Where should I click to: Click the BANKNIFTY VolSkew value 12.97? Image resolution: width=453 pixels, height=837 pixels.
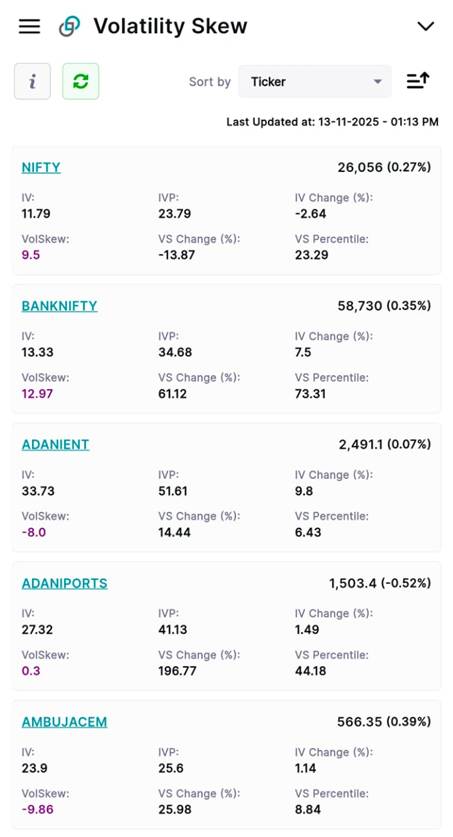click(x=37, y=394)
